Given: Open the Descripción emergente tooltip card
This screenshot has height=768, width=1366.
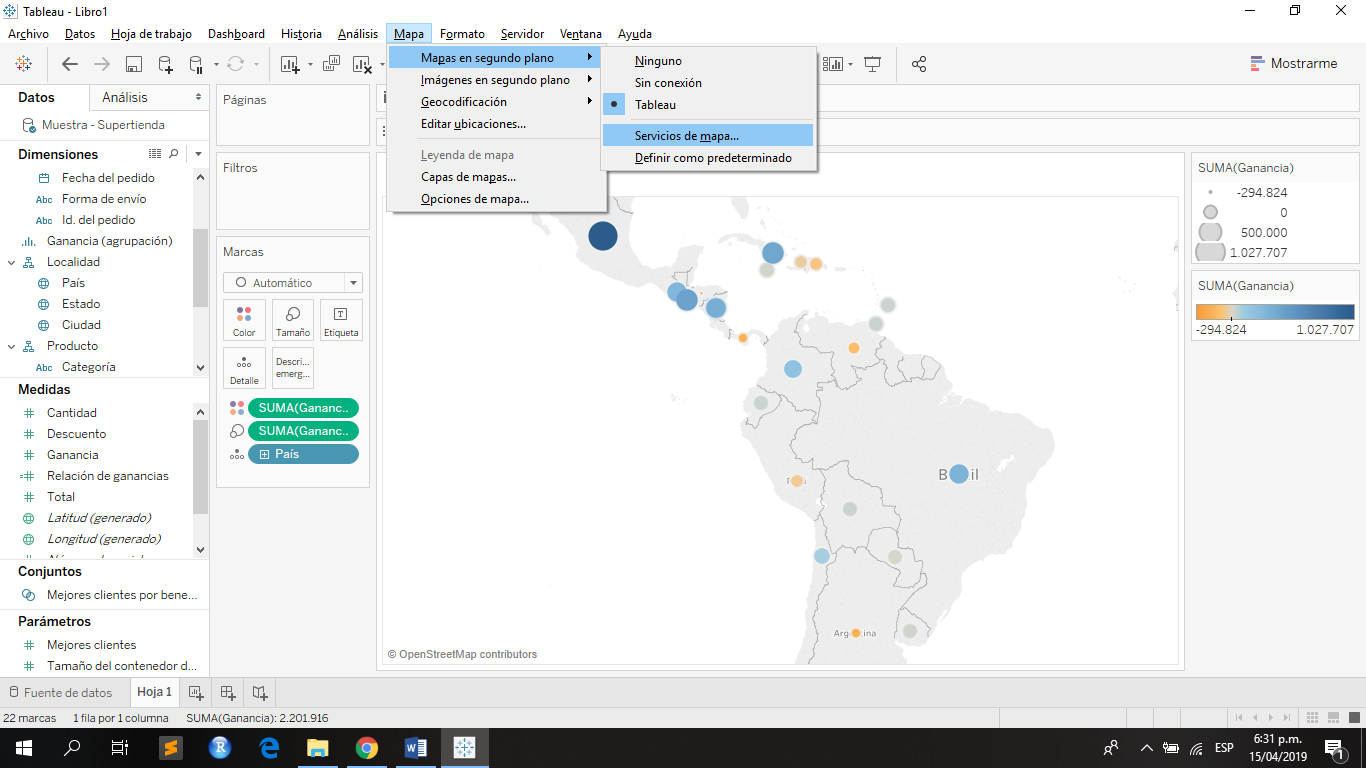Looking at the screenshot, I should (292, 368).
